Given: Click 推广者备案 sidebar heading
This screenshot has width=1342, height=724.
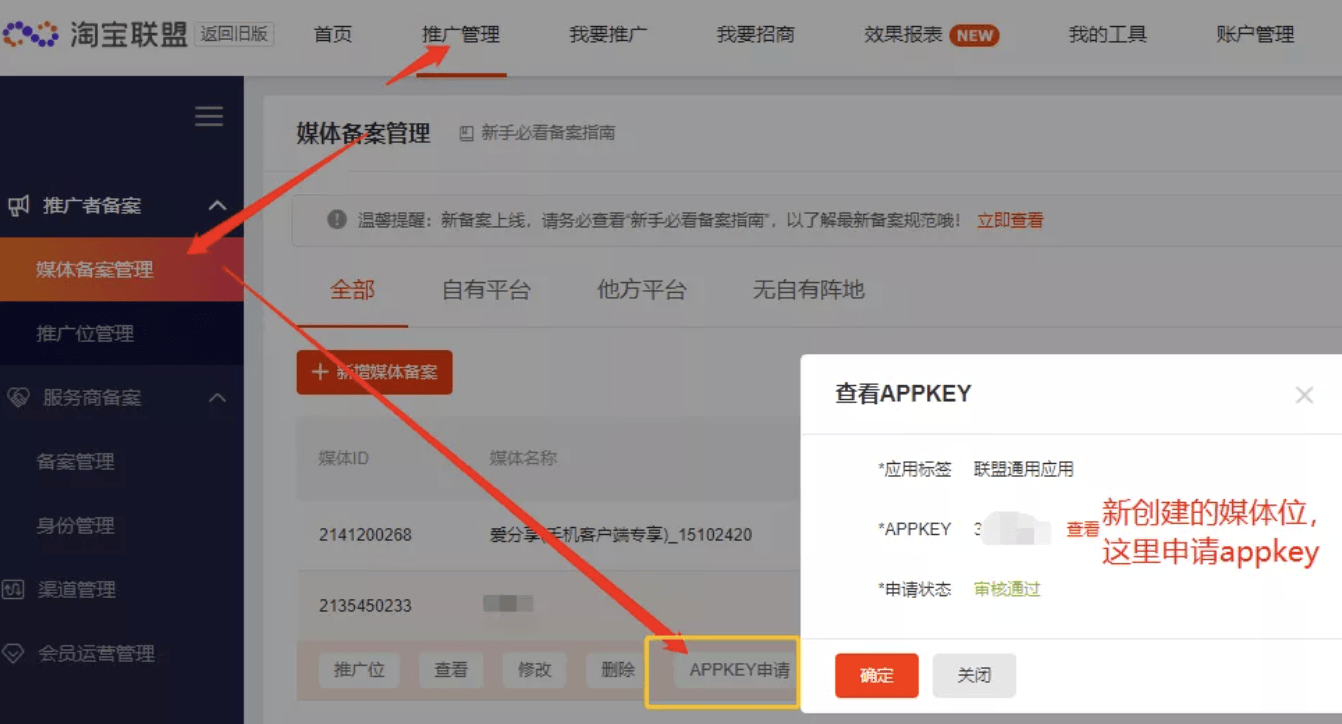Looking at the screenshot, I should (92, 206).
